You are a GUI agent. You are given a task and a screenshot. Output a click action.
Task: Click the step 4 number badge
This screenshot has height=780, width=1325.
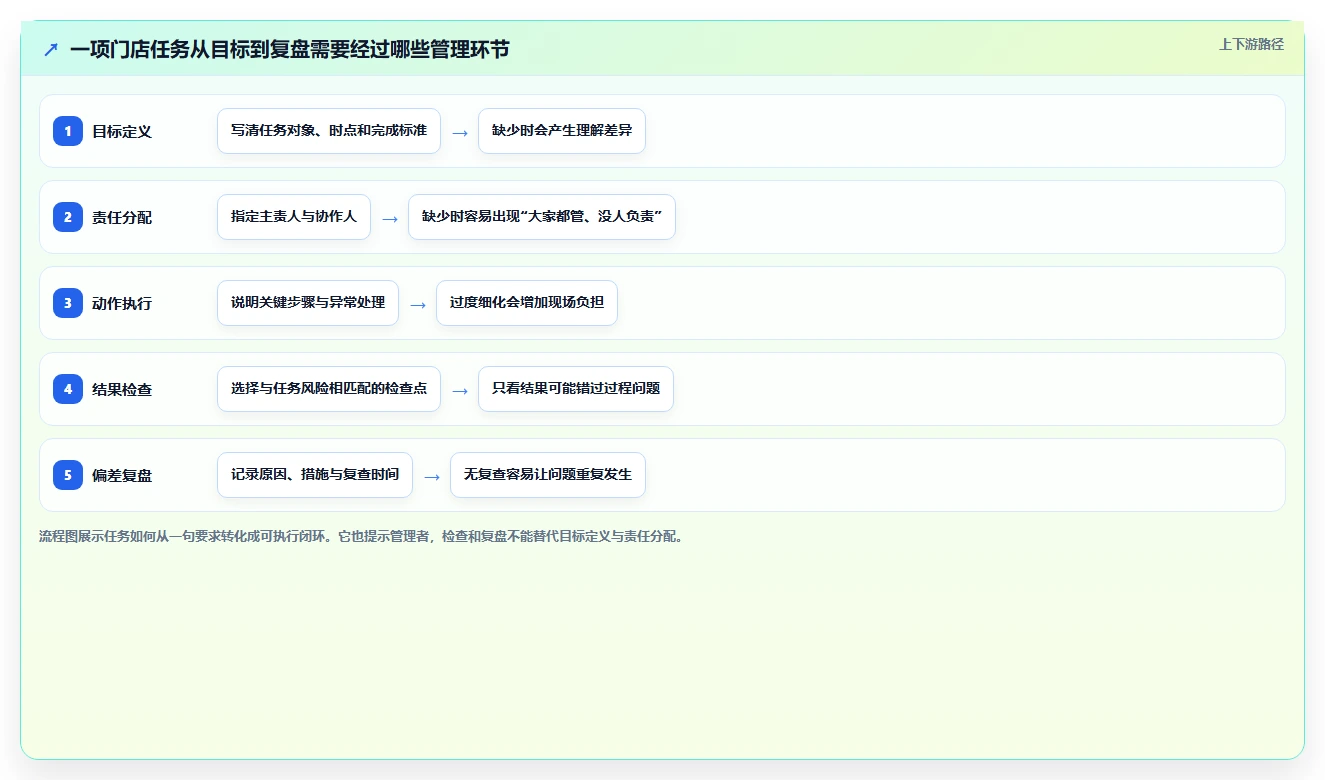coord(68,389)
